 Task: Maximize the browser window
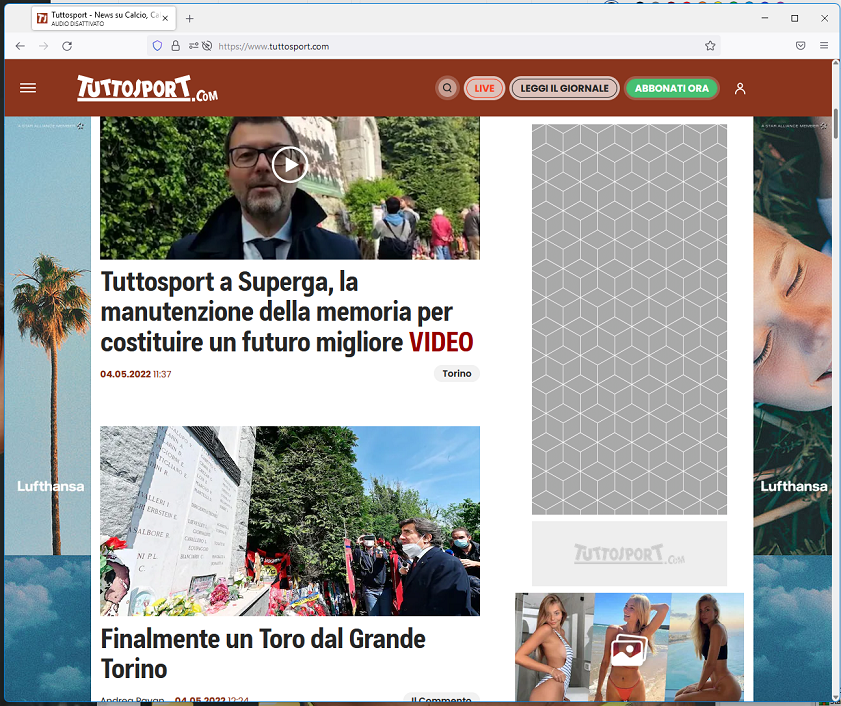[794, 18]
